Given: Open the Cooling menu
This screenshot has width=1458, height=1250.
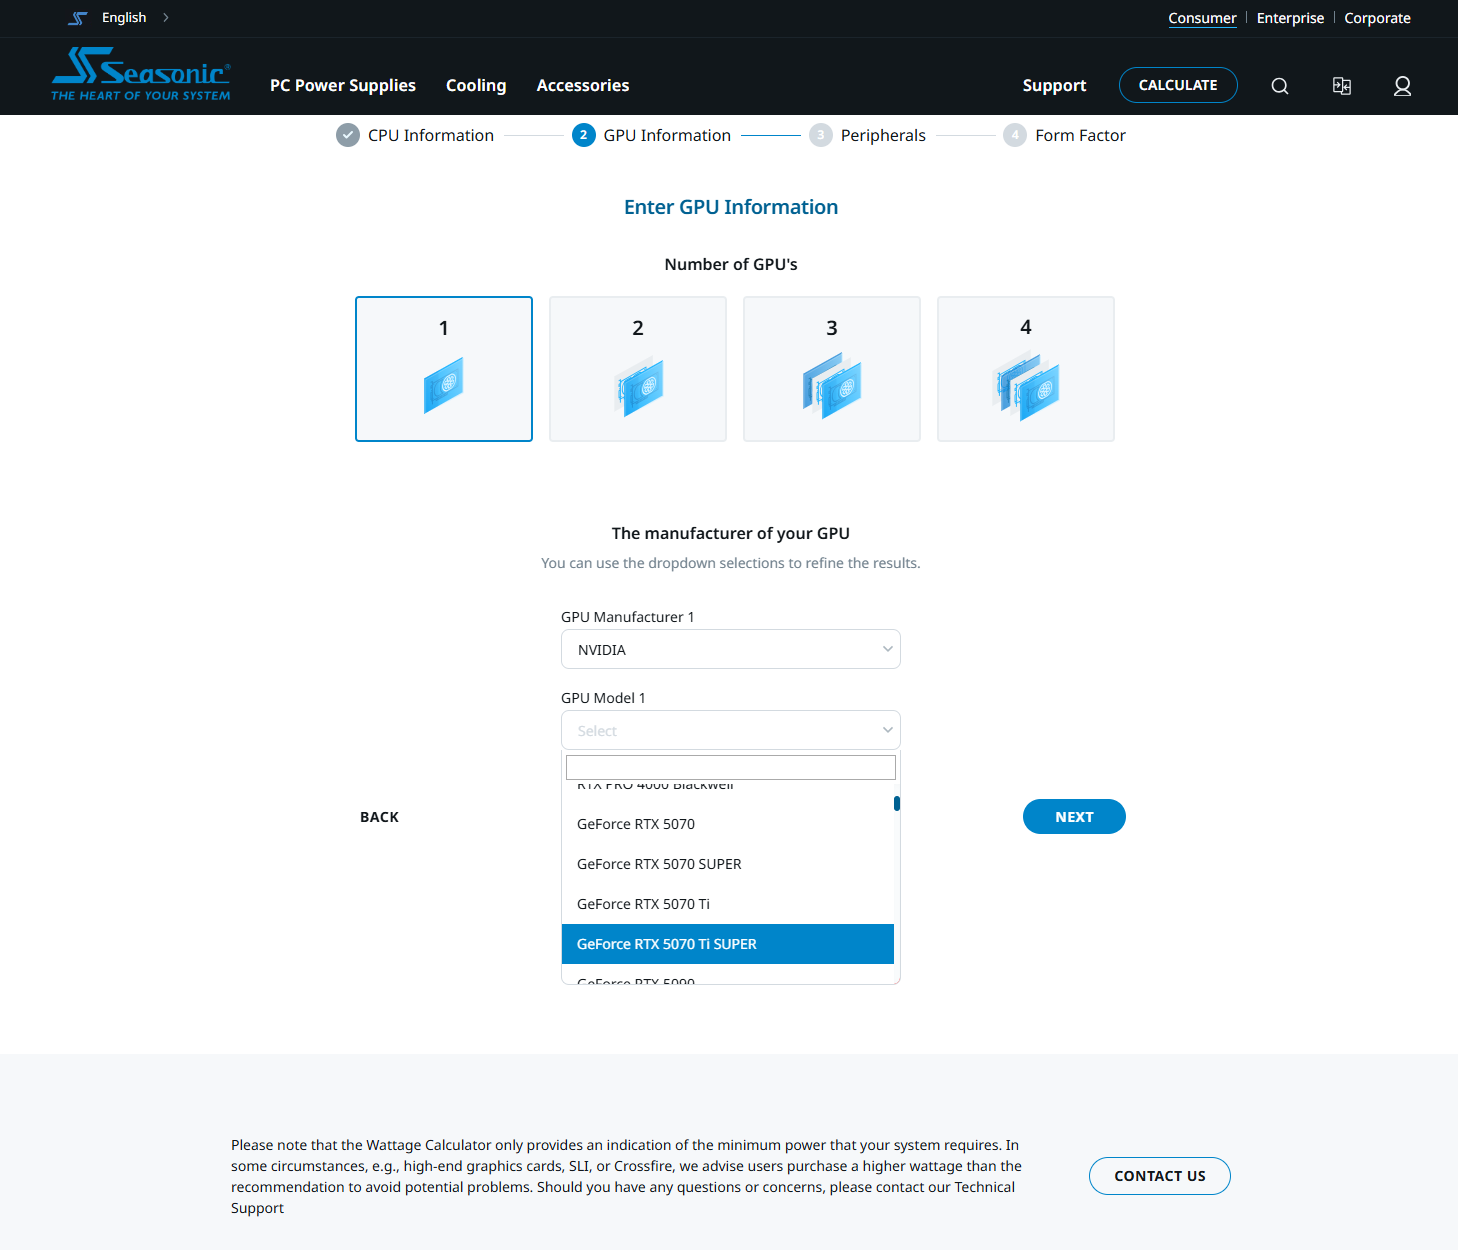Looking at the screenshot, I should click(x=476, y=86).
